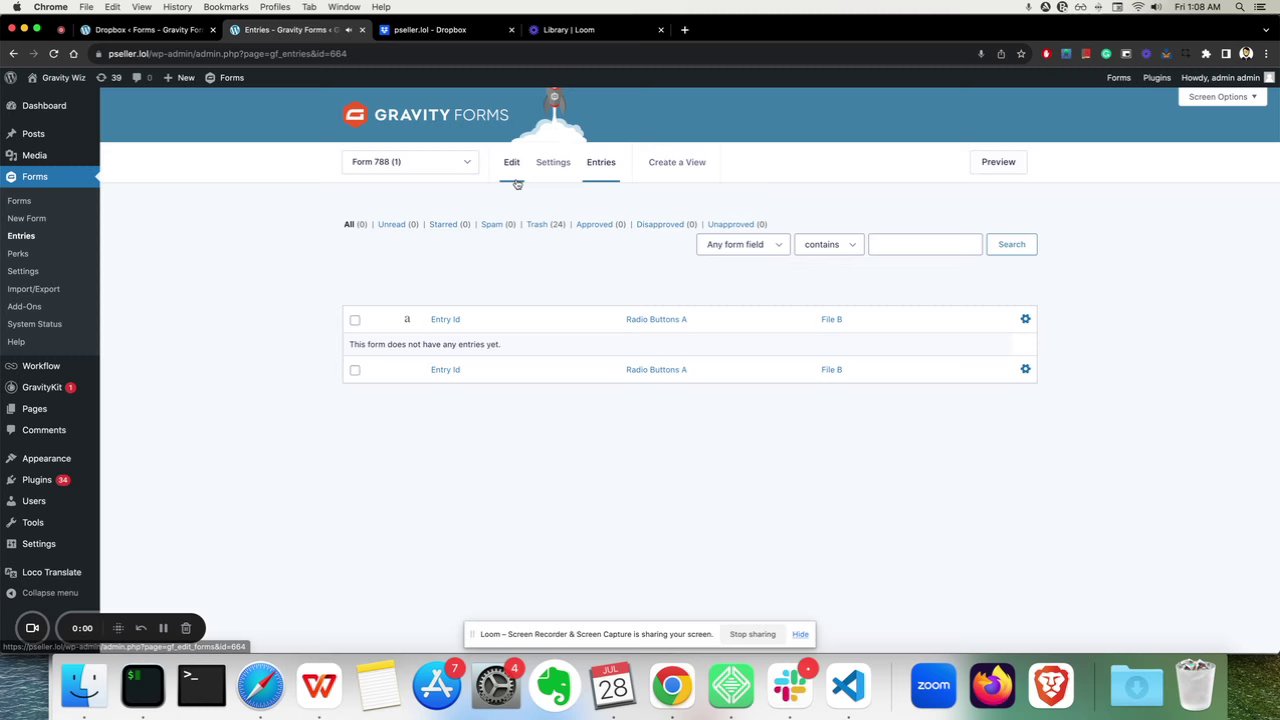The image size is (1280, 720).
Task: Click the WordPress logo in admin bar
Action: (10, 77)
